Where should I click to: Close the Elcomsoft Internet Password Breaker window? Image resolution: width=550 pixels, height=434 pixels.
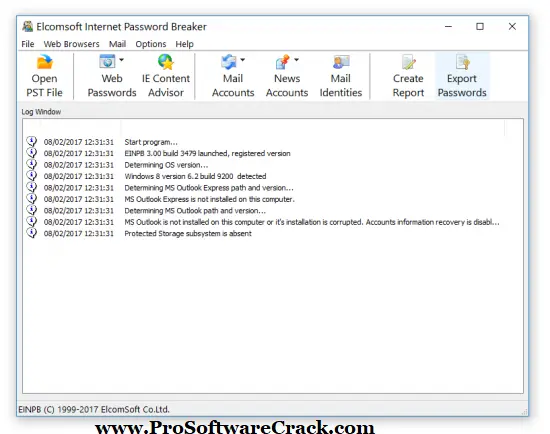point(512,27)
